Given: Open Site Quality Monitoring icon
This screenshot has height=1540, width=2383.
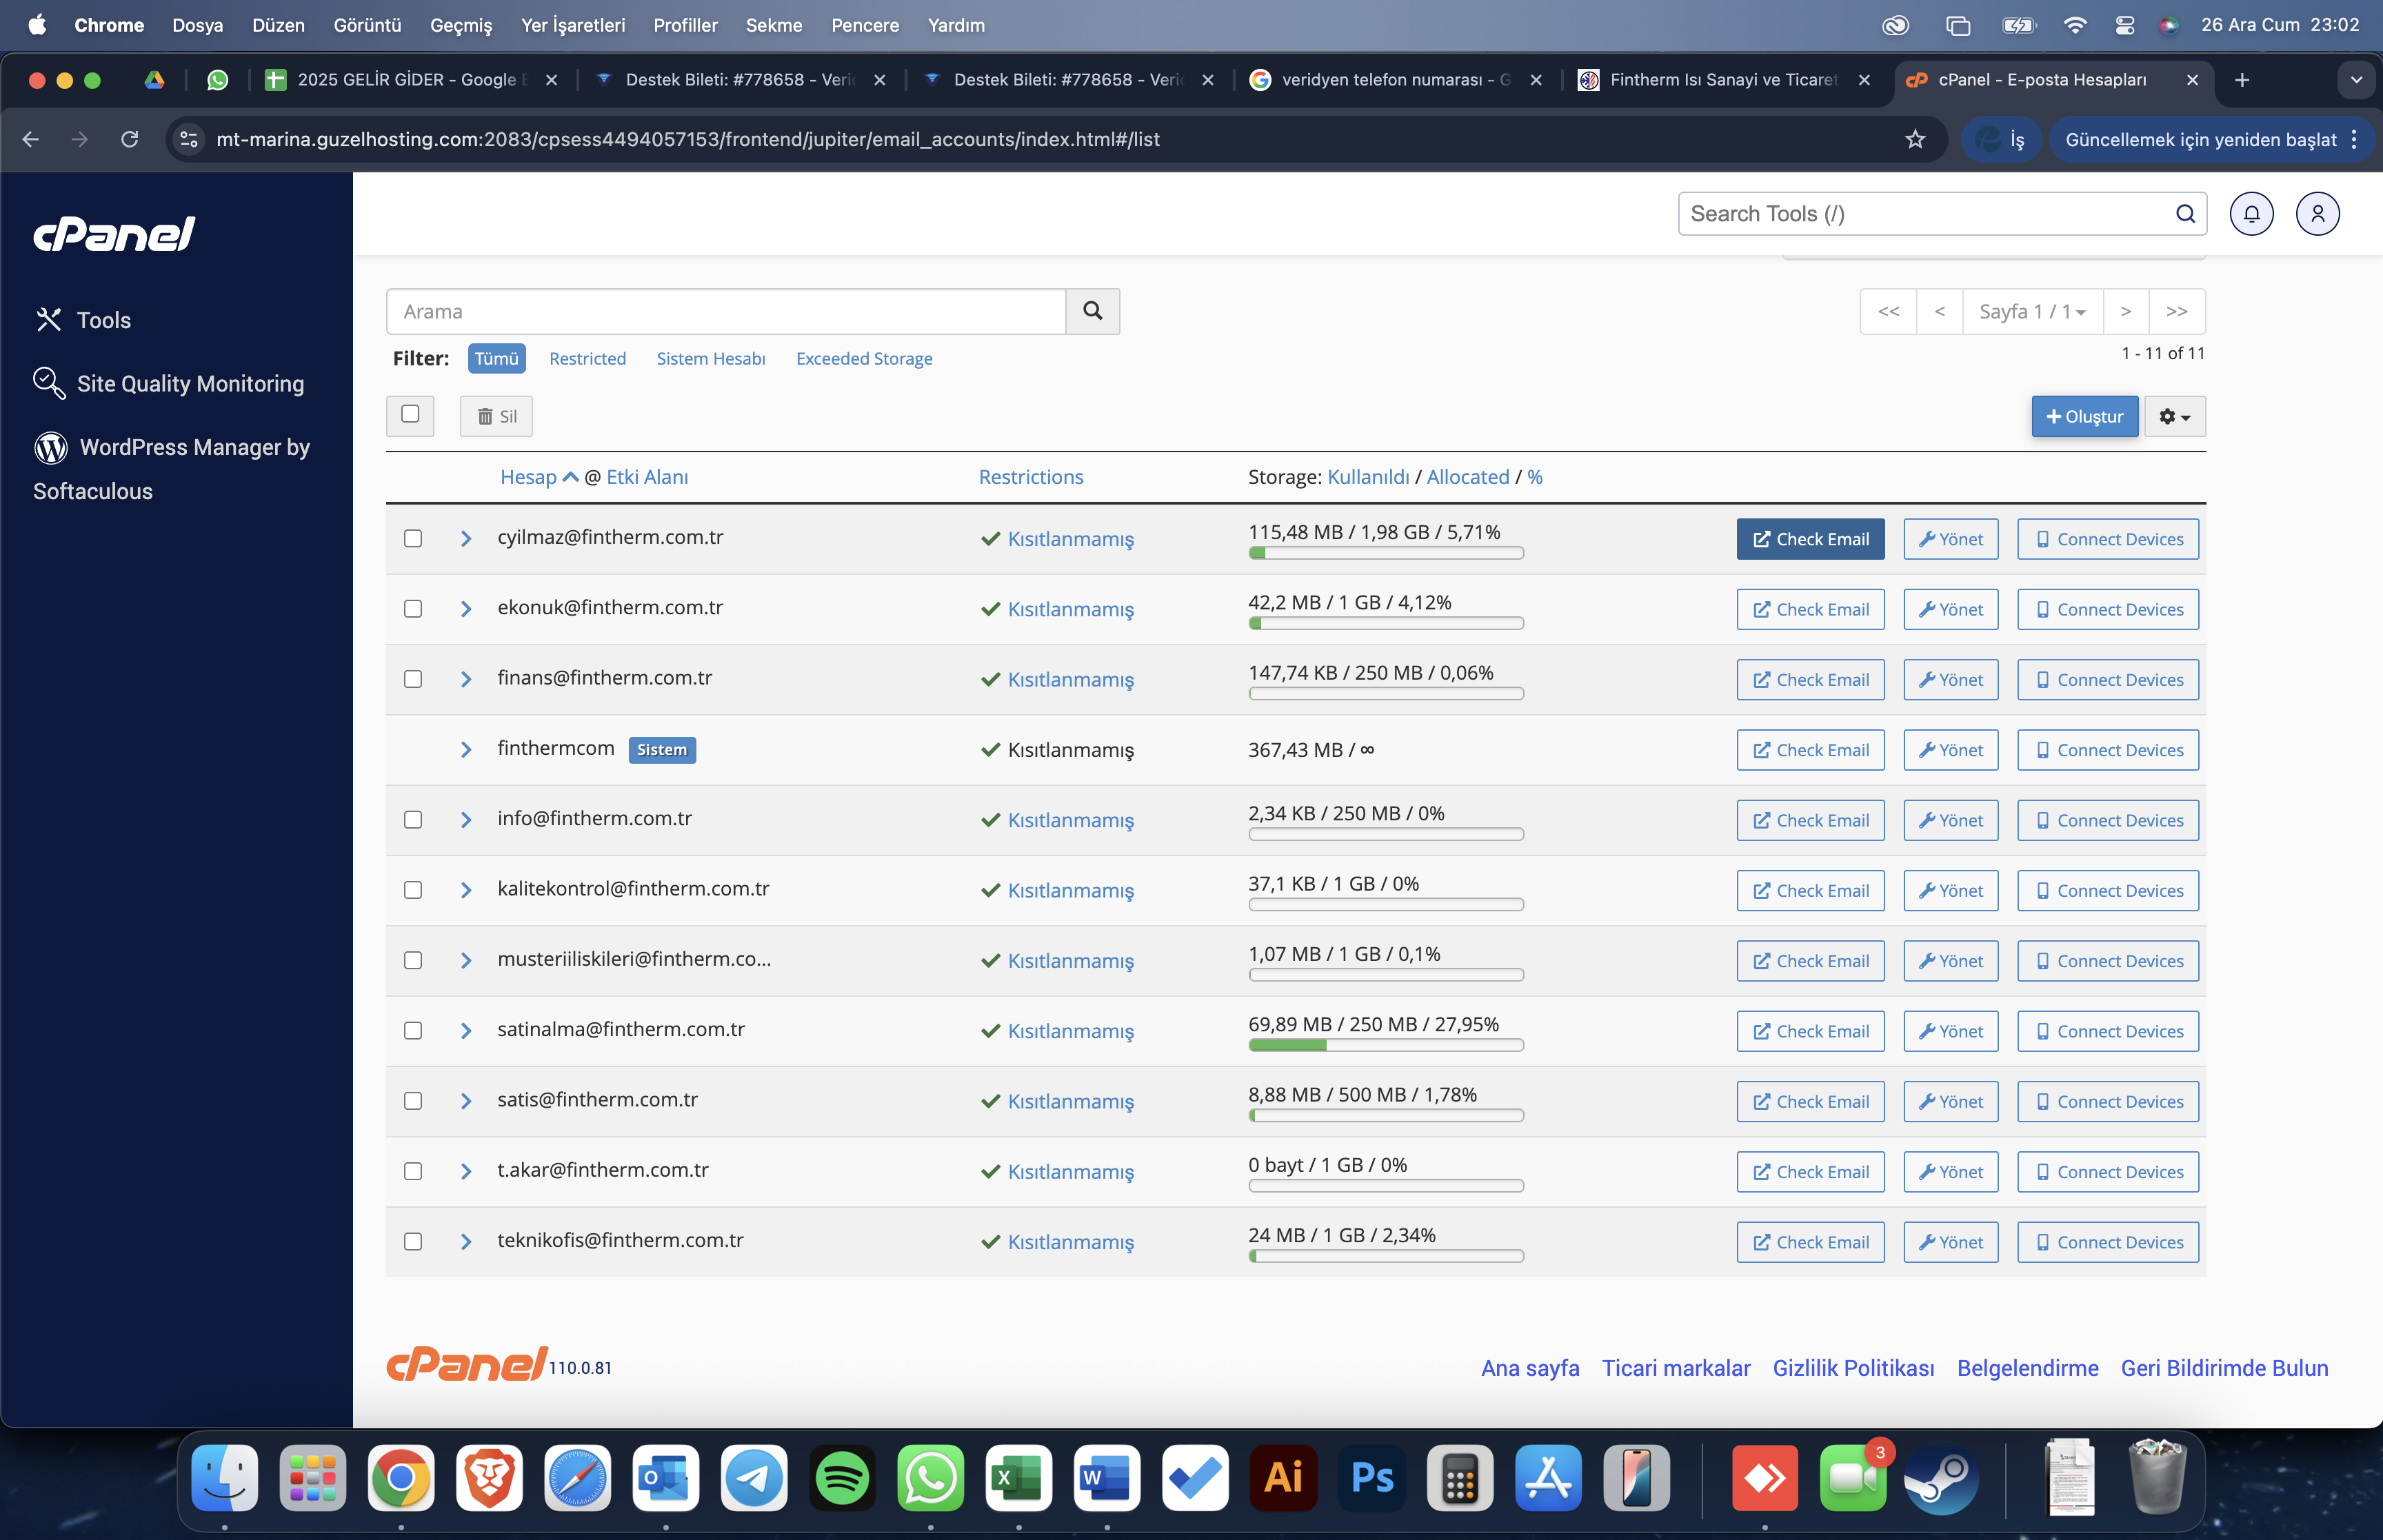Looking at the screenshot, I should click(49, 383).
